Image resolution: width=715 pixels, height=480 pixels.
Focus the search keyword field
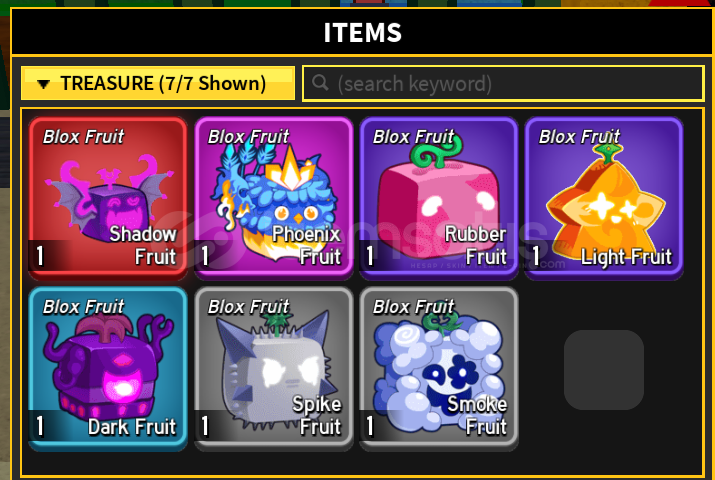(503, 83)
